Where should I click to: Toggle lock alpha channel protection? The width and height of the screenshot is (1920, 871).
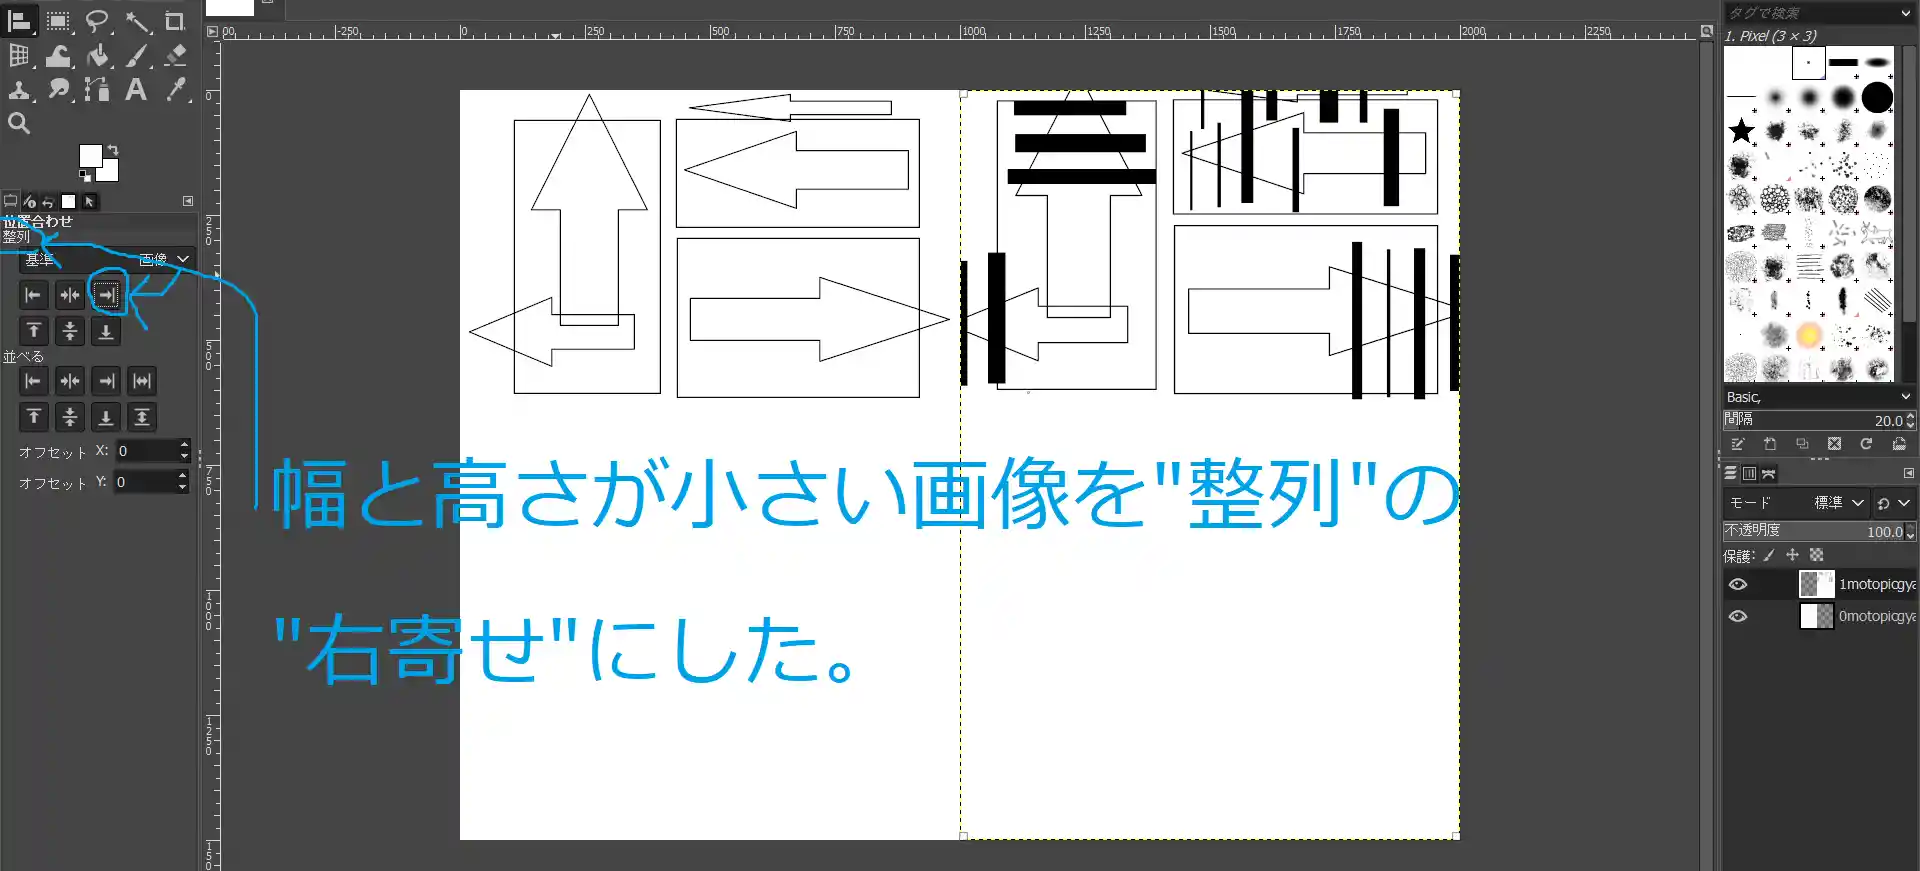pos(1817,555)
